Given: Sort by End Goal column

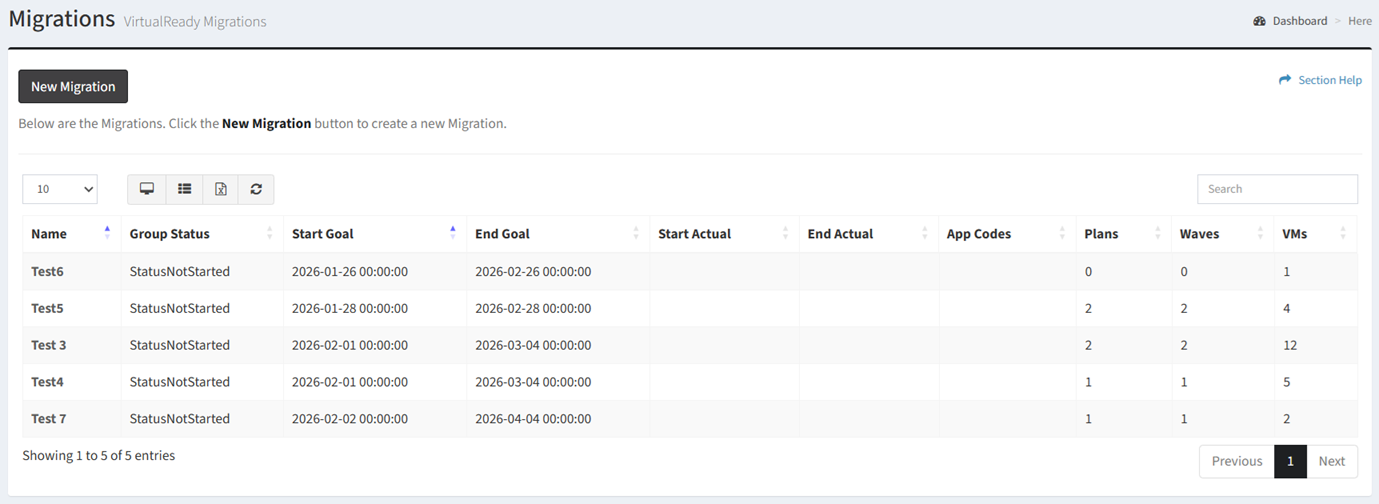Looking at the screenshot, I should click(558, 234).
